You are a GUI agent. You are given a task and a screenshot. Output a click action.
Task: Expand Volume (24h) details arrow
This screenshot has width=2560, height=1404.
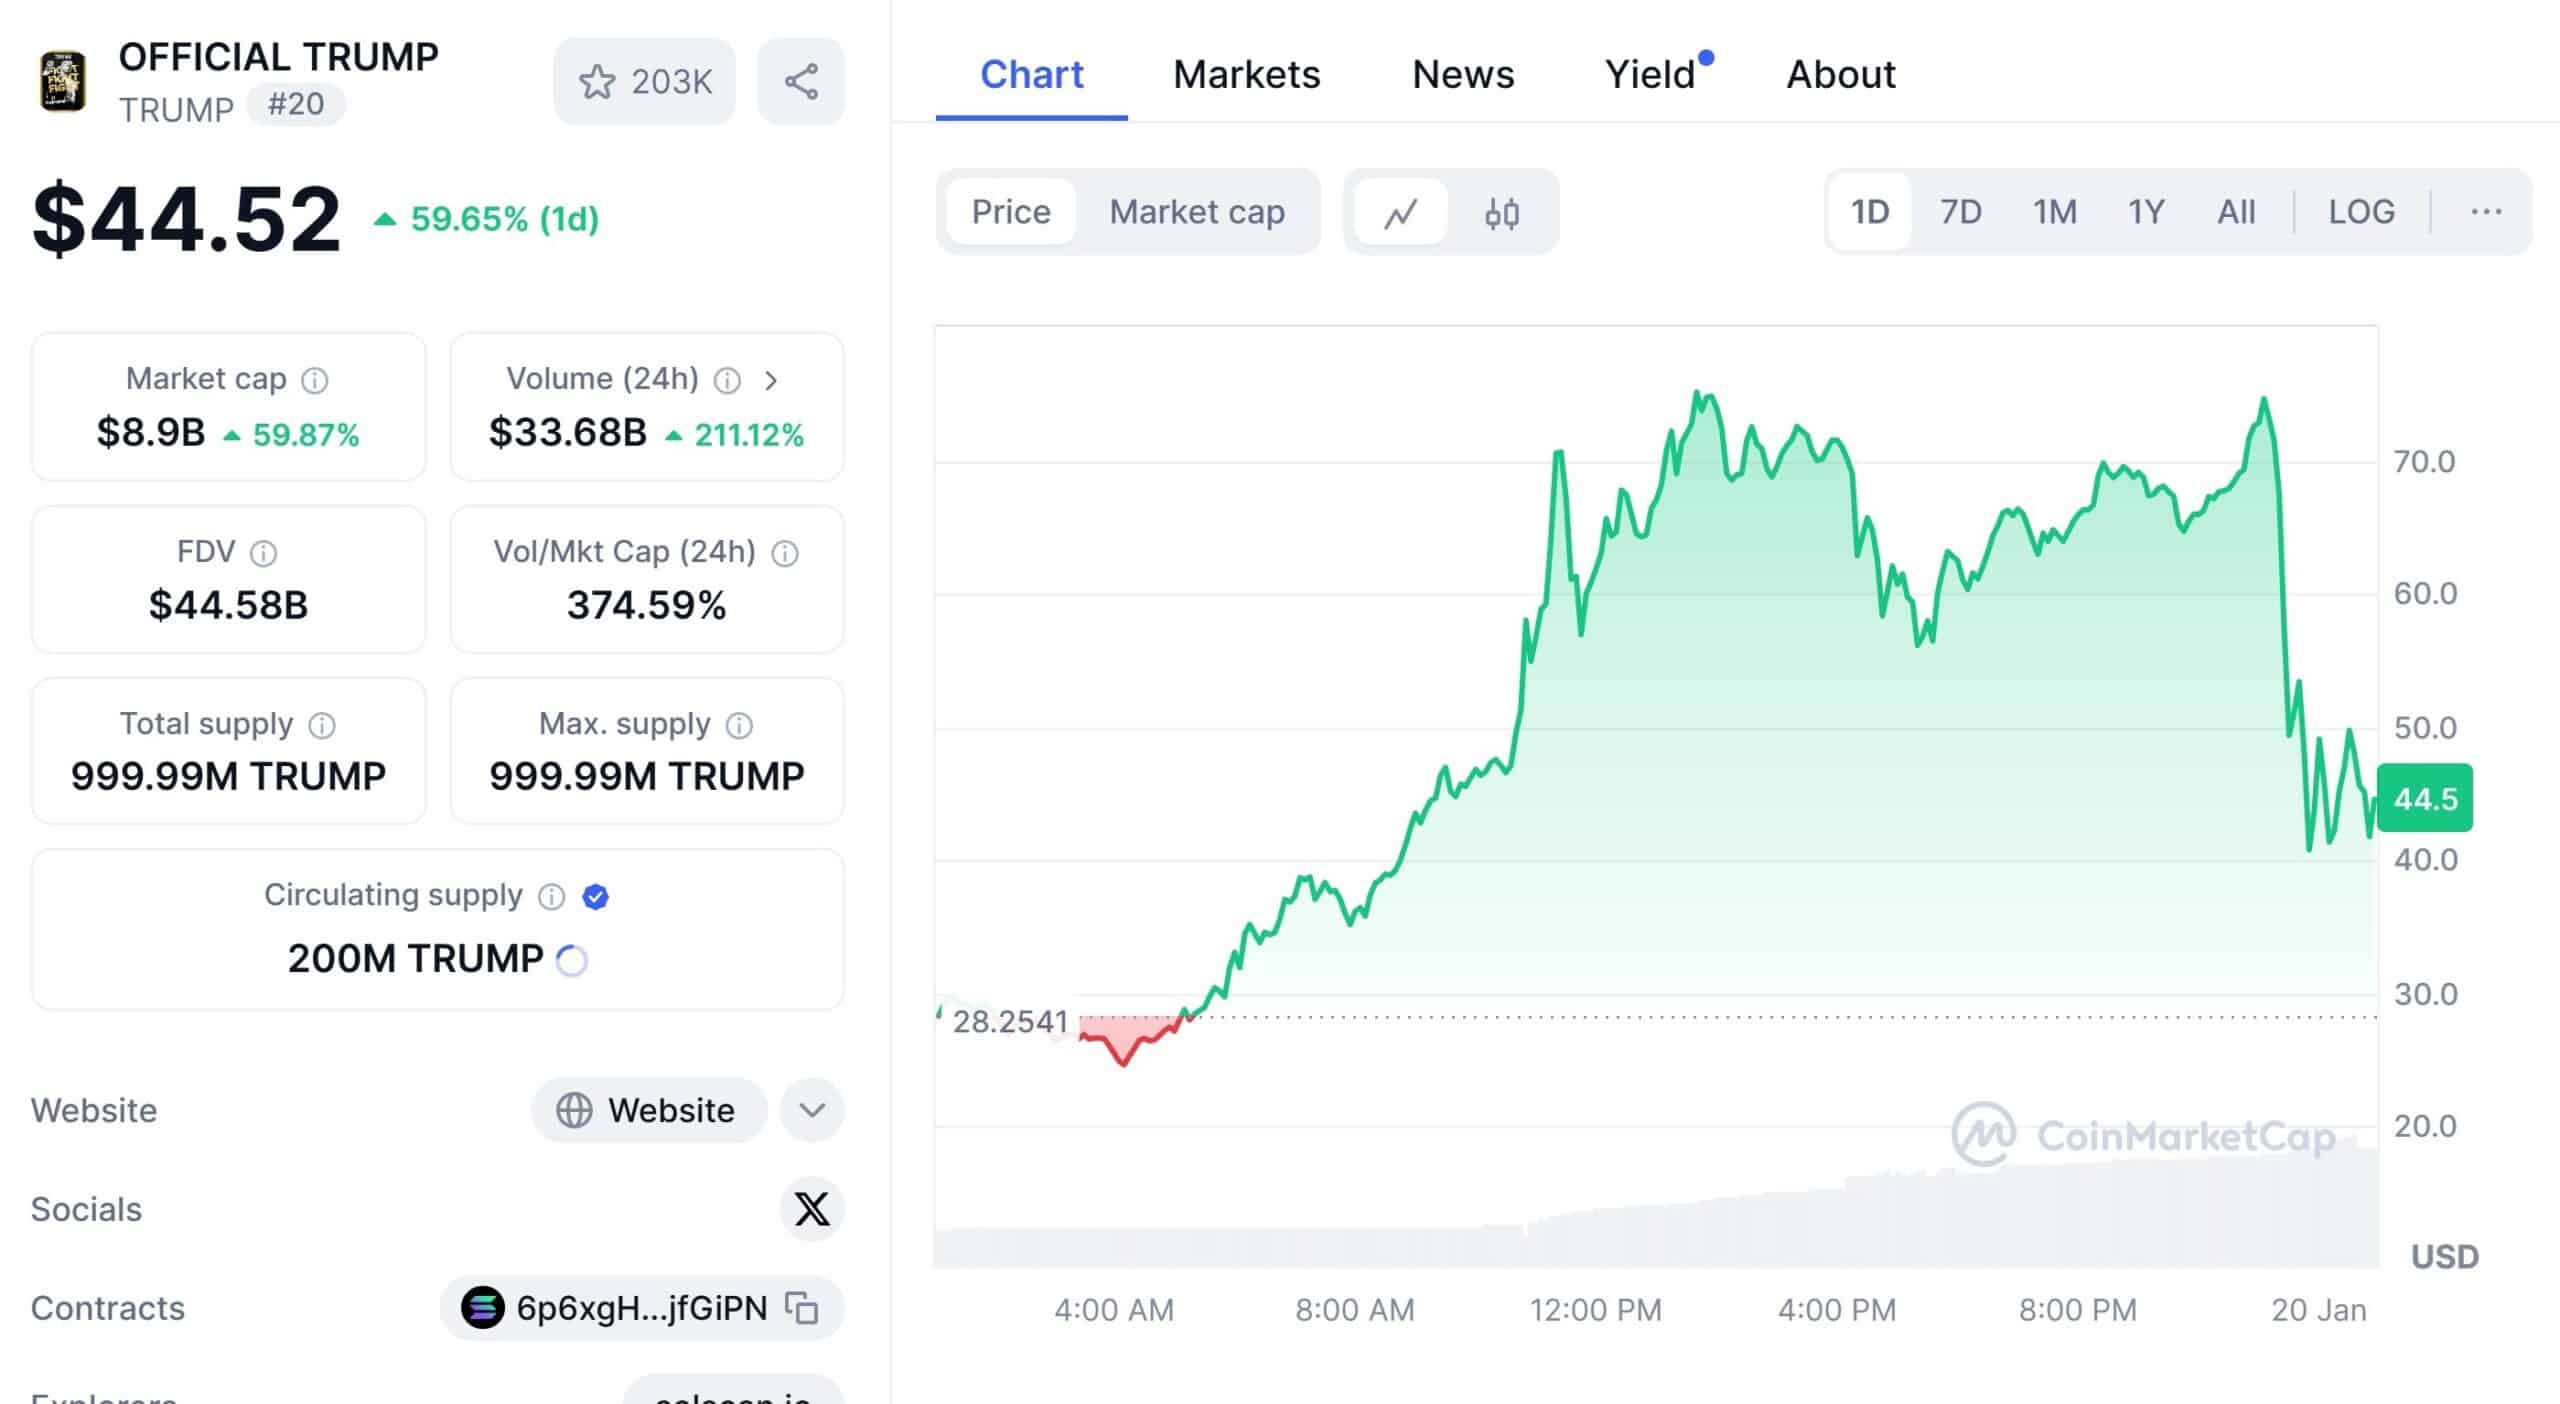click(x=771, y=380)
